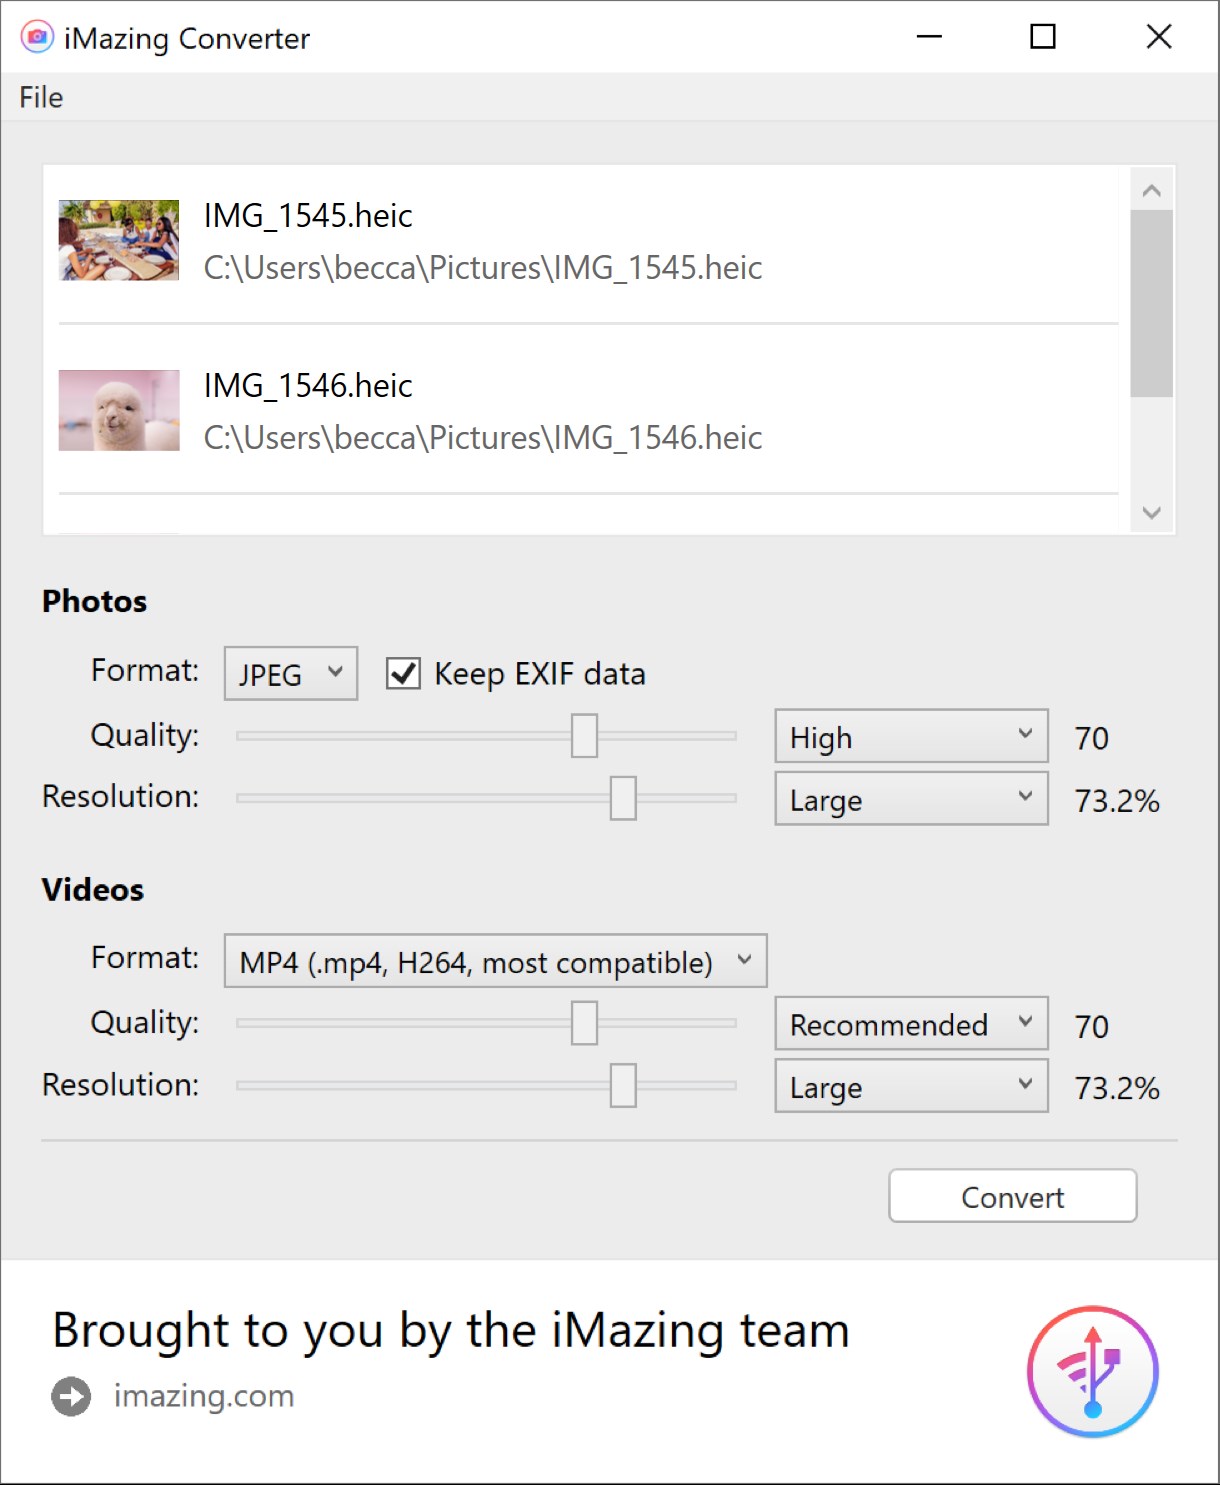Click the scrollbar down arrow in file list
Viewport: 1220px width, 1485px height.
[1152, 513]
